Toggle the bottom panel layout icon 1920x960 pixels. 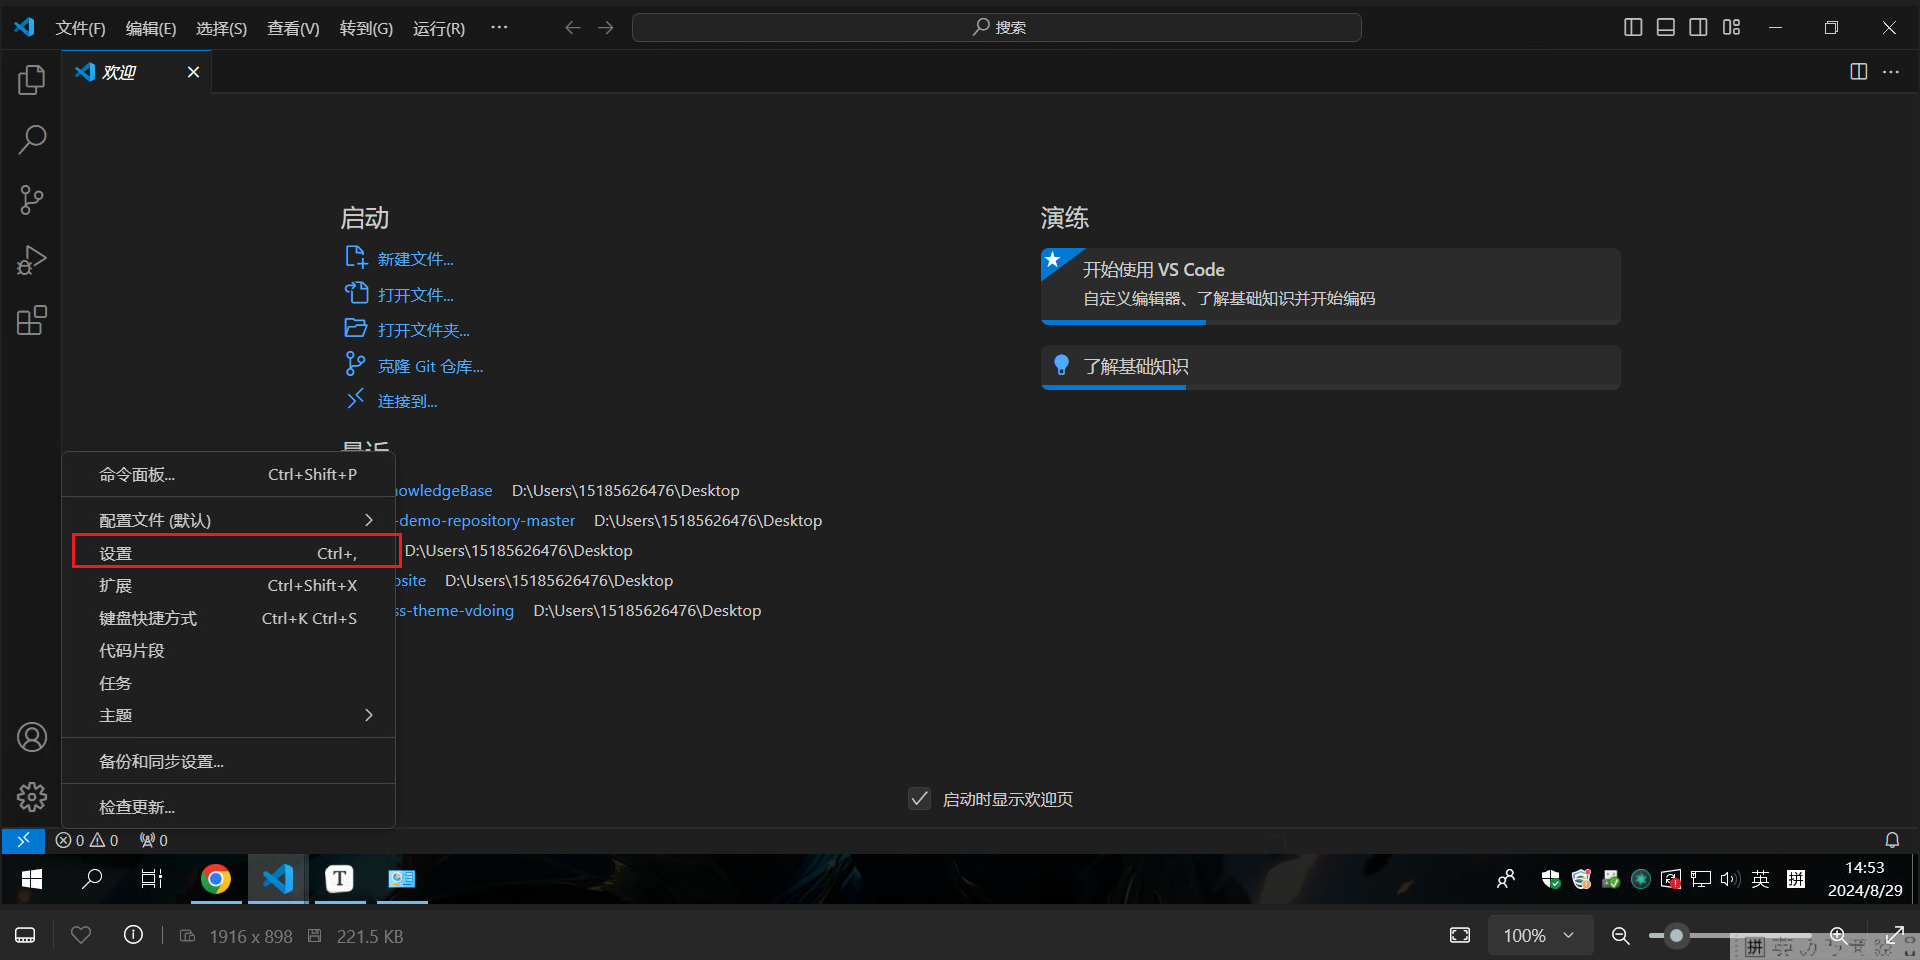(x=1666, y=27)
